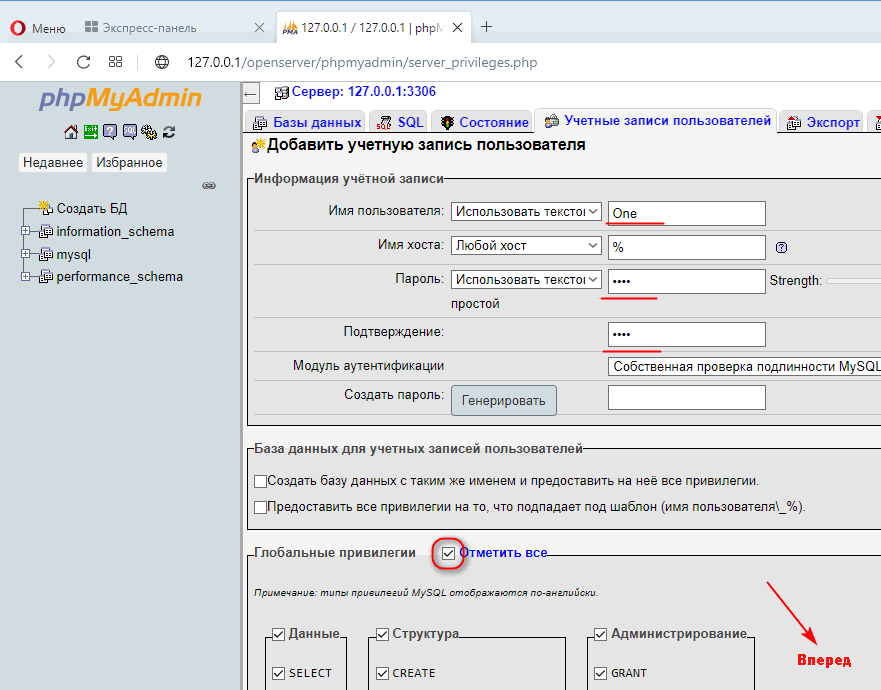Click the phpMyAdmin logo
The height and width of the screenshot is (690, 881).
click(x=120, y=98)
